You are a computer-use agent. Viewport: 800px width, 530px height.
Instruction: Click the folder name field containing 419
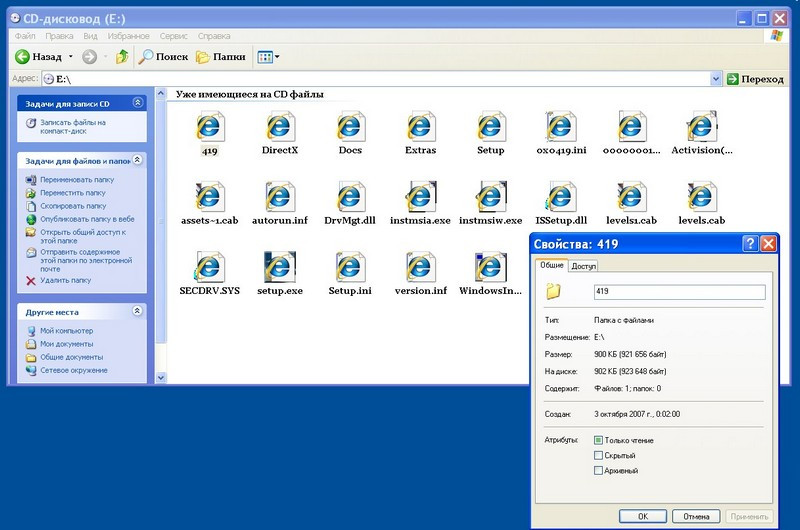click(x=680, y=291)
